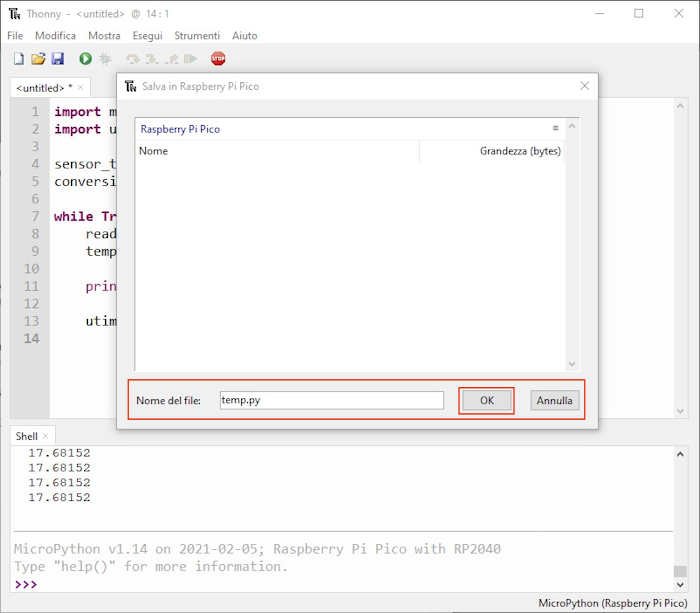Click the Debug bug icon

click(105, 59)
